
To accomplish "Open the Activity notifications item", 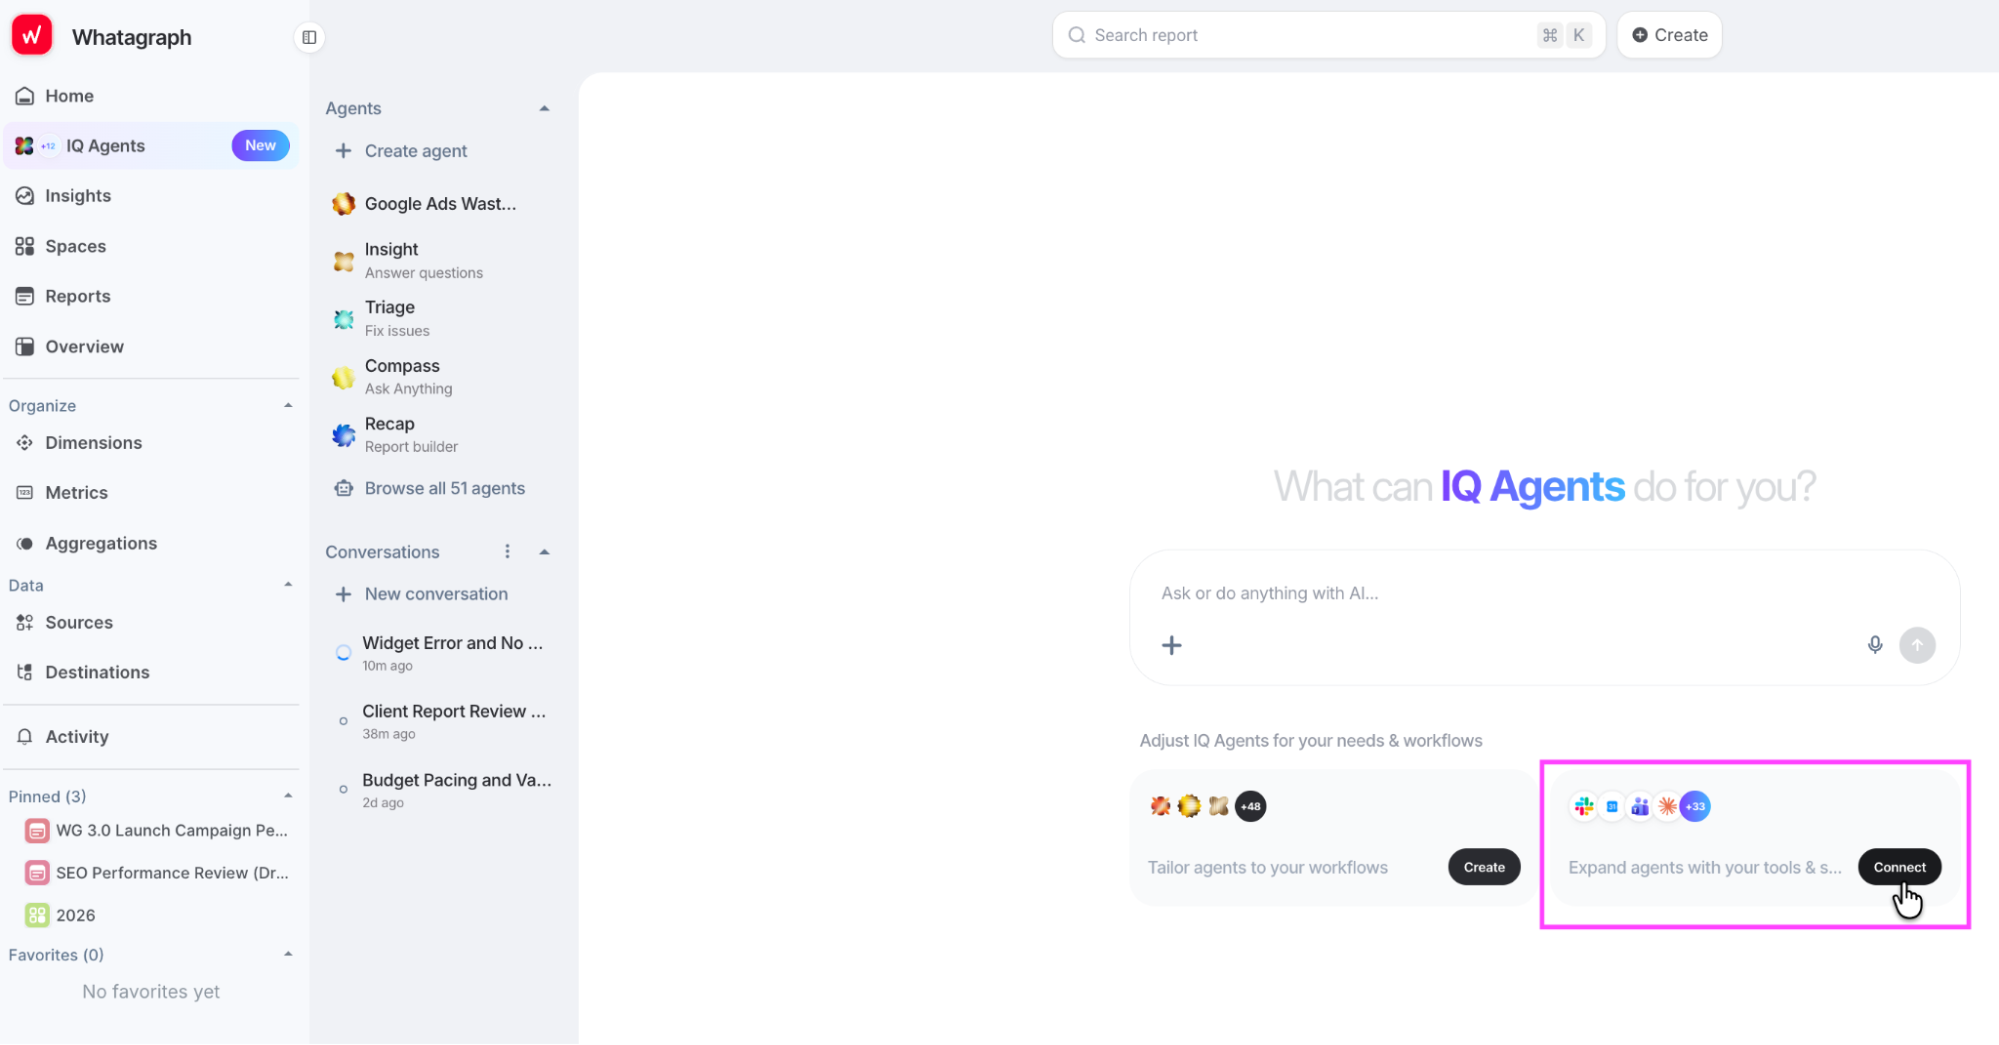I will (x=152, y=736).
